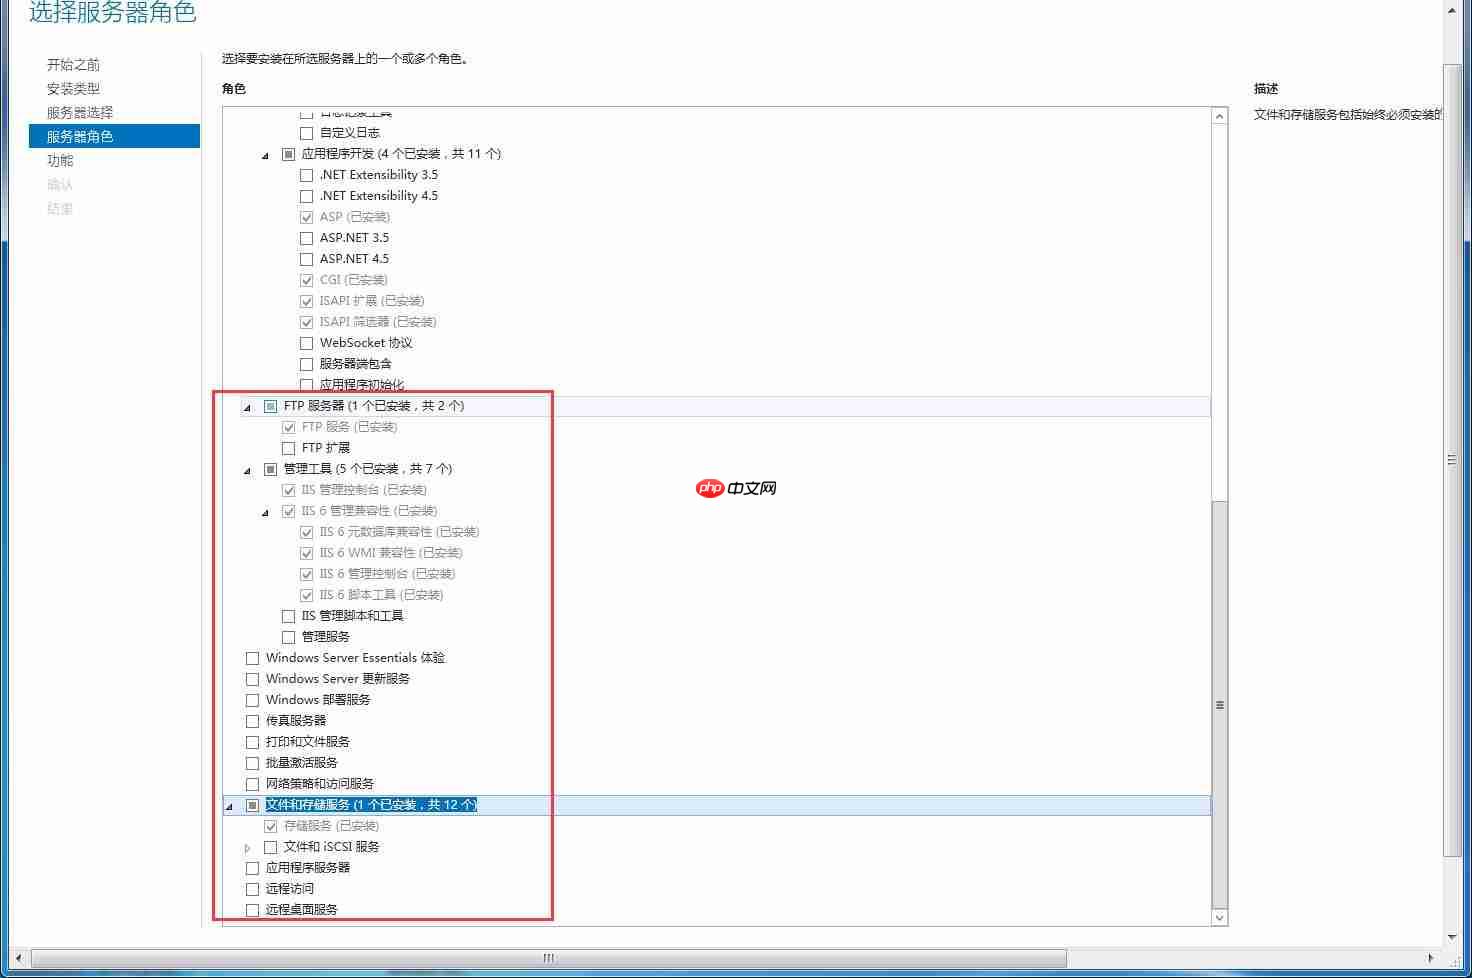Enable the 应用程序服务器 role
This screenshot has height=978, width=1472.
[252, 868]
